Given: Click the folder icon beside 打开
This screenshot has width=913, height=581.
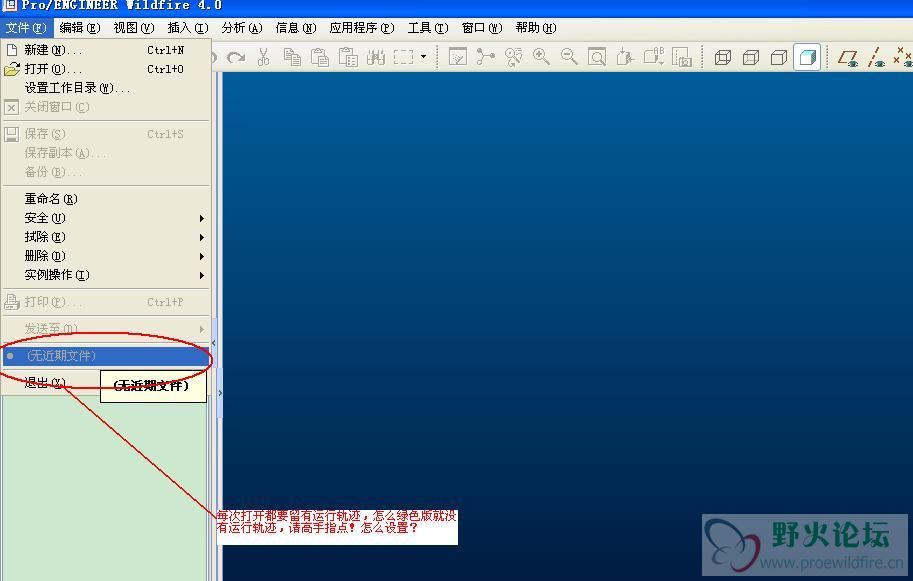Looking at the screenshot, I should click(x=12, y=69).
